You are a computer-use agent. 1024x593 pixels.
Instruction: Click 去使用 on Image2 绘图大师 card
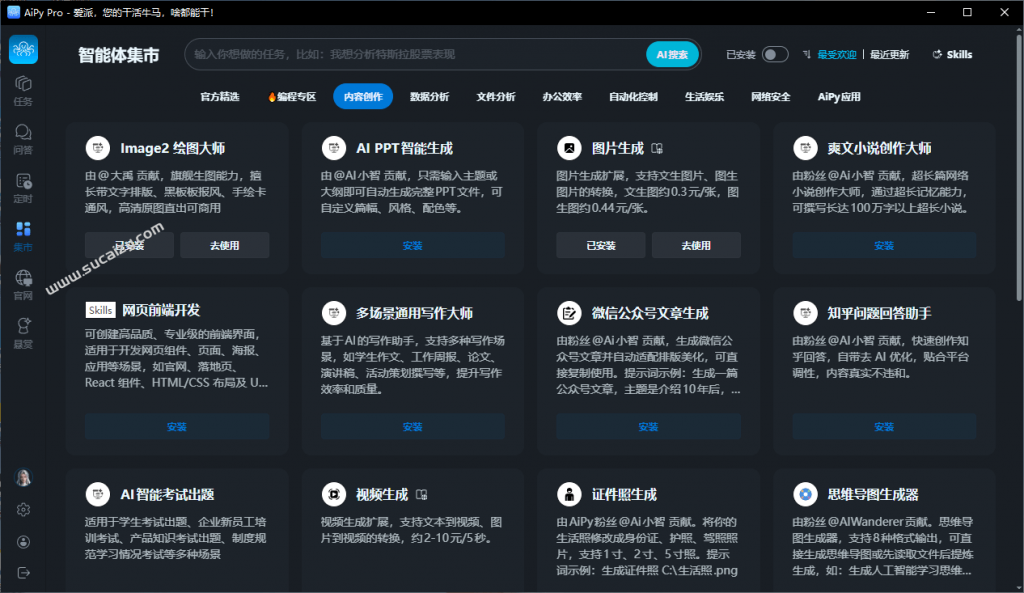pyautogui.click(x=225, y=246)
